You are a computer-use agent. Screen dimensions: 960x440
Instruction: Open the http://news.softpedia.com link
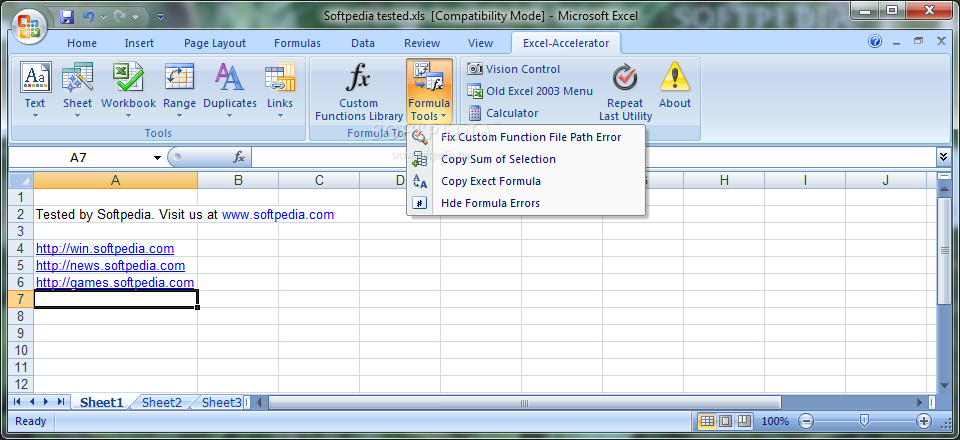pyautogui.click(x=110, y=266)
